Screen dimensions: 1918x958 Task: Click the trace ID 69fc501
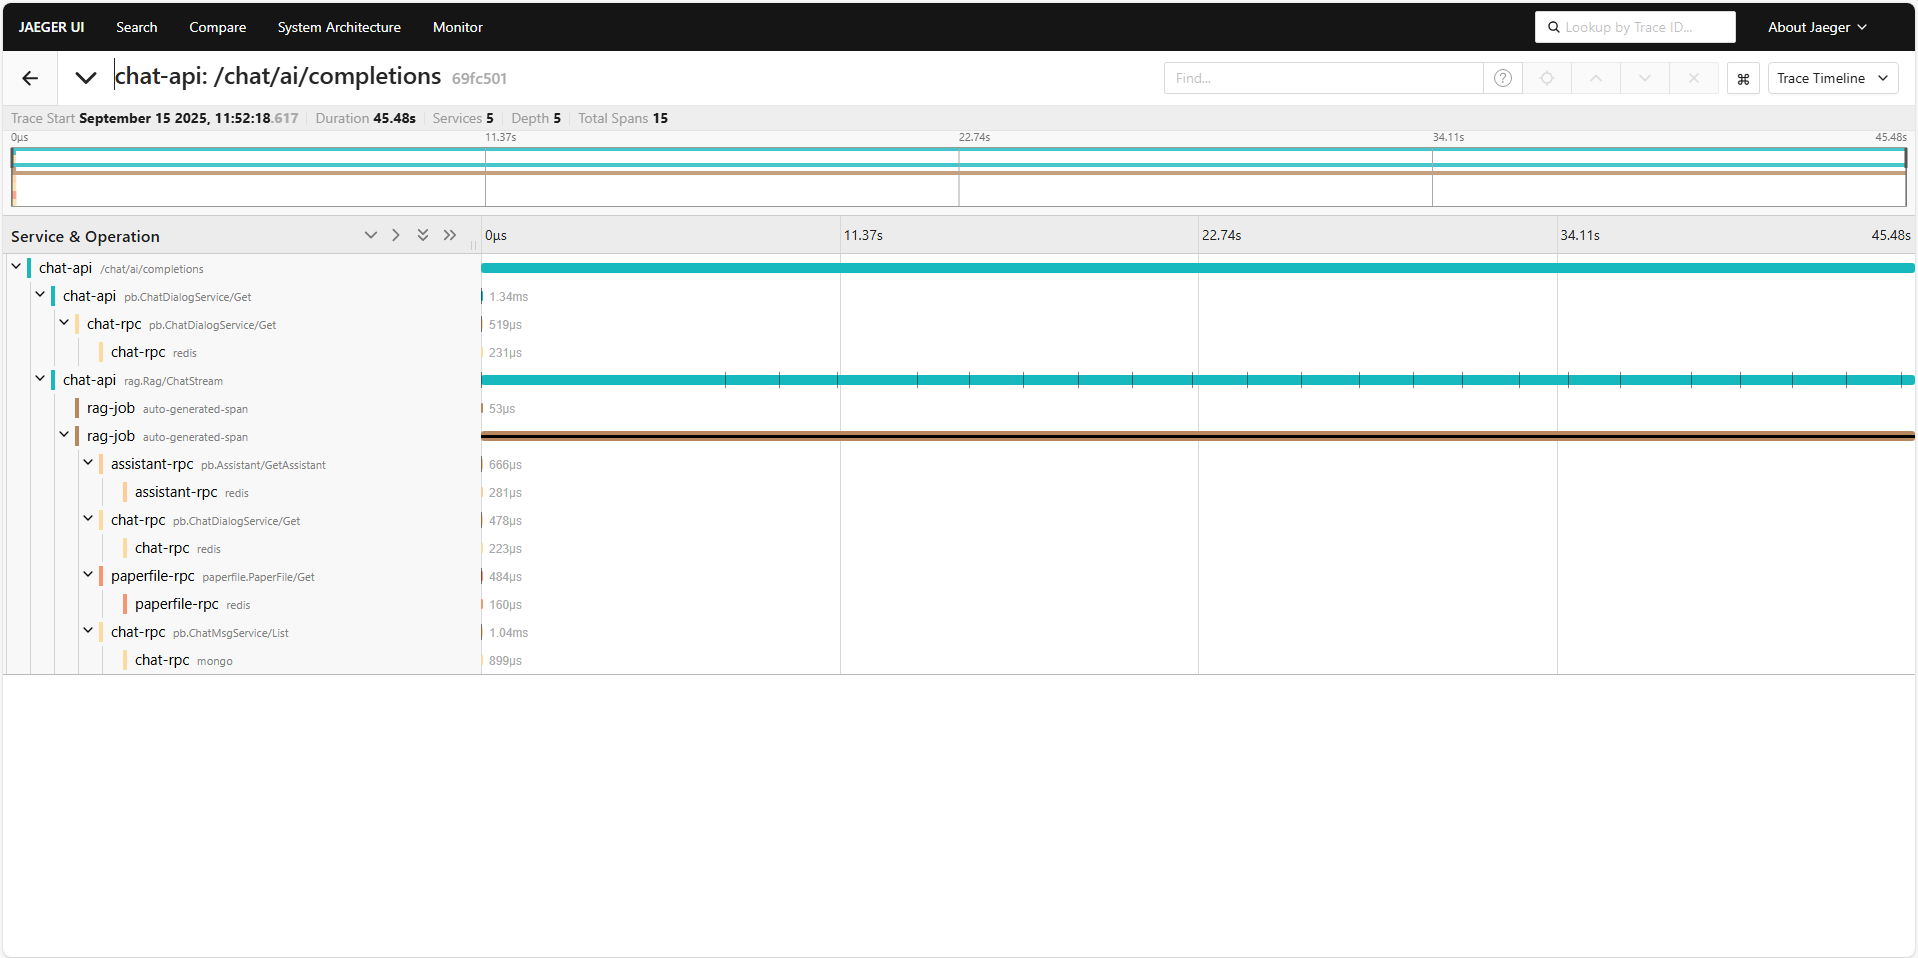[x=479, y=79]
